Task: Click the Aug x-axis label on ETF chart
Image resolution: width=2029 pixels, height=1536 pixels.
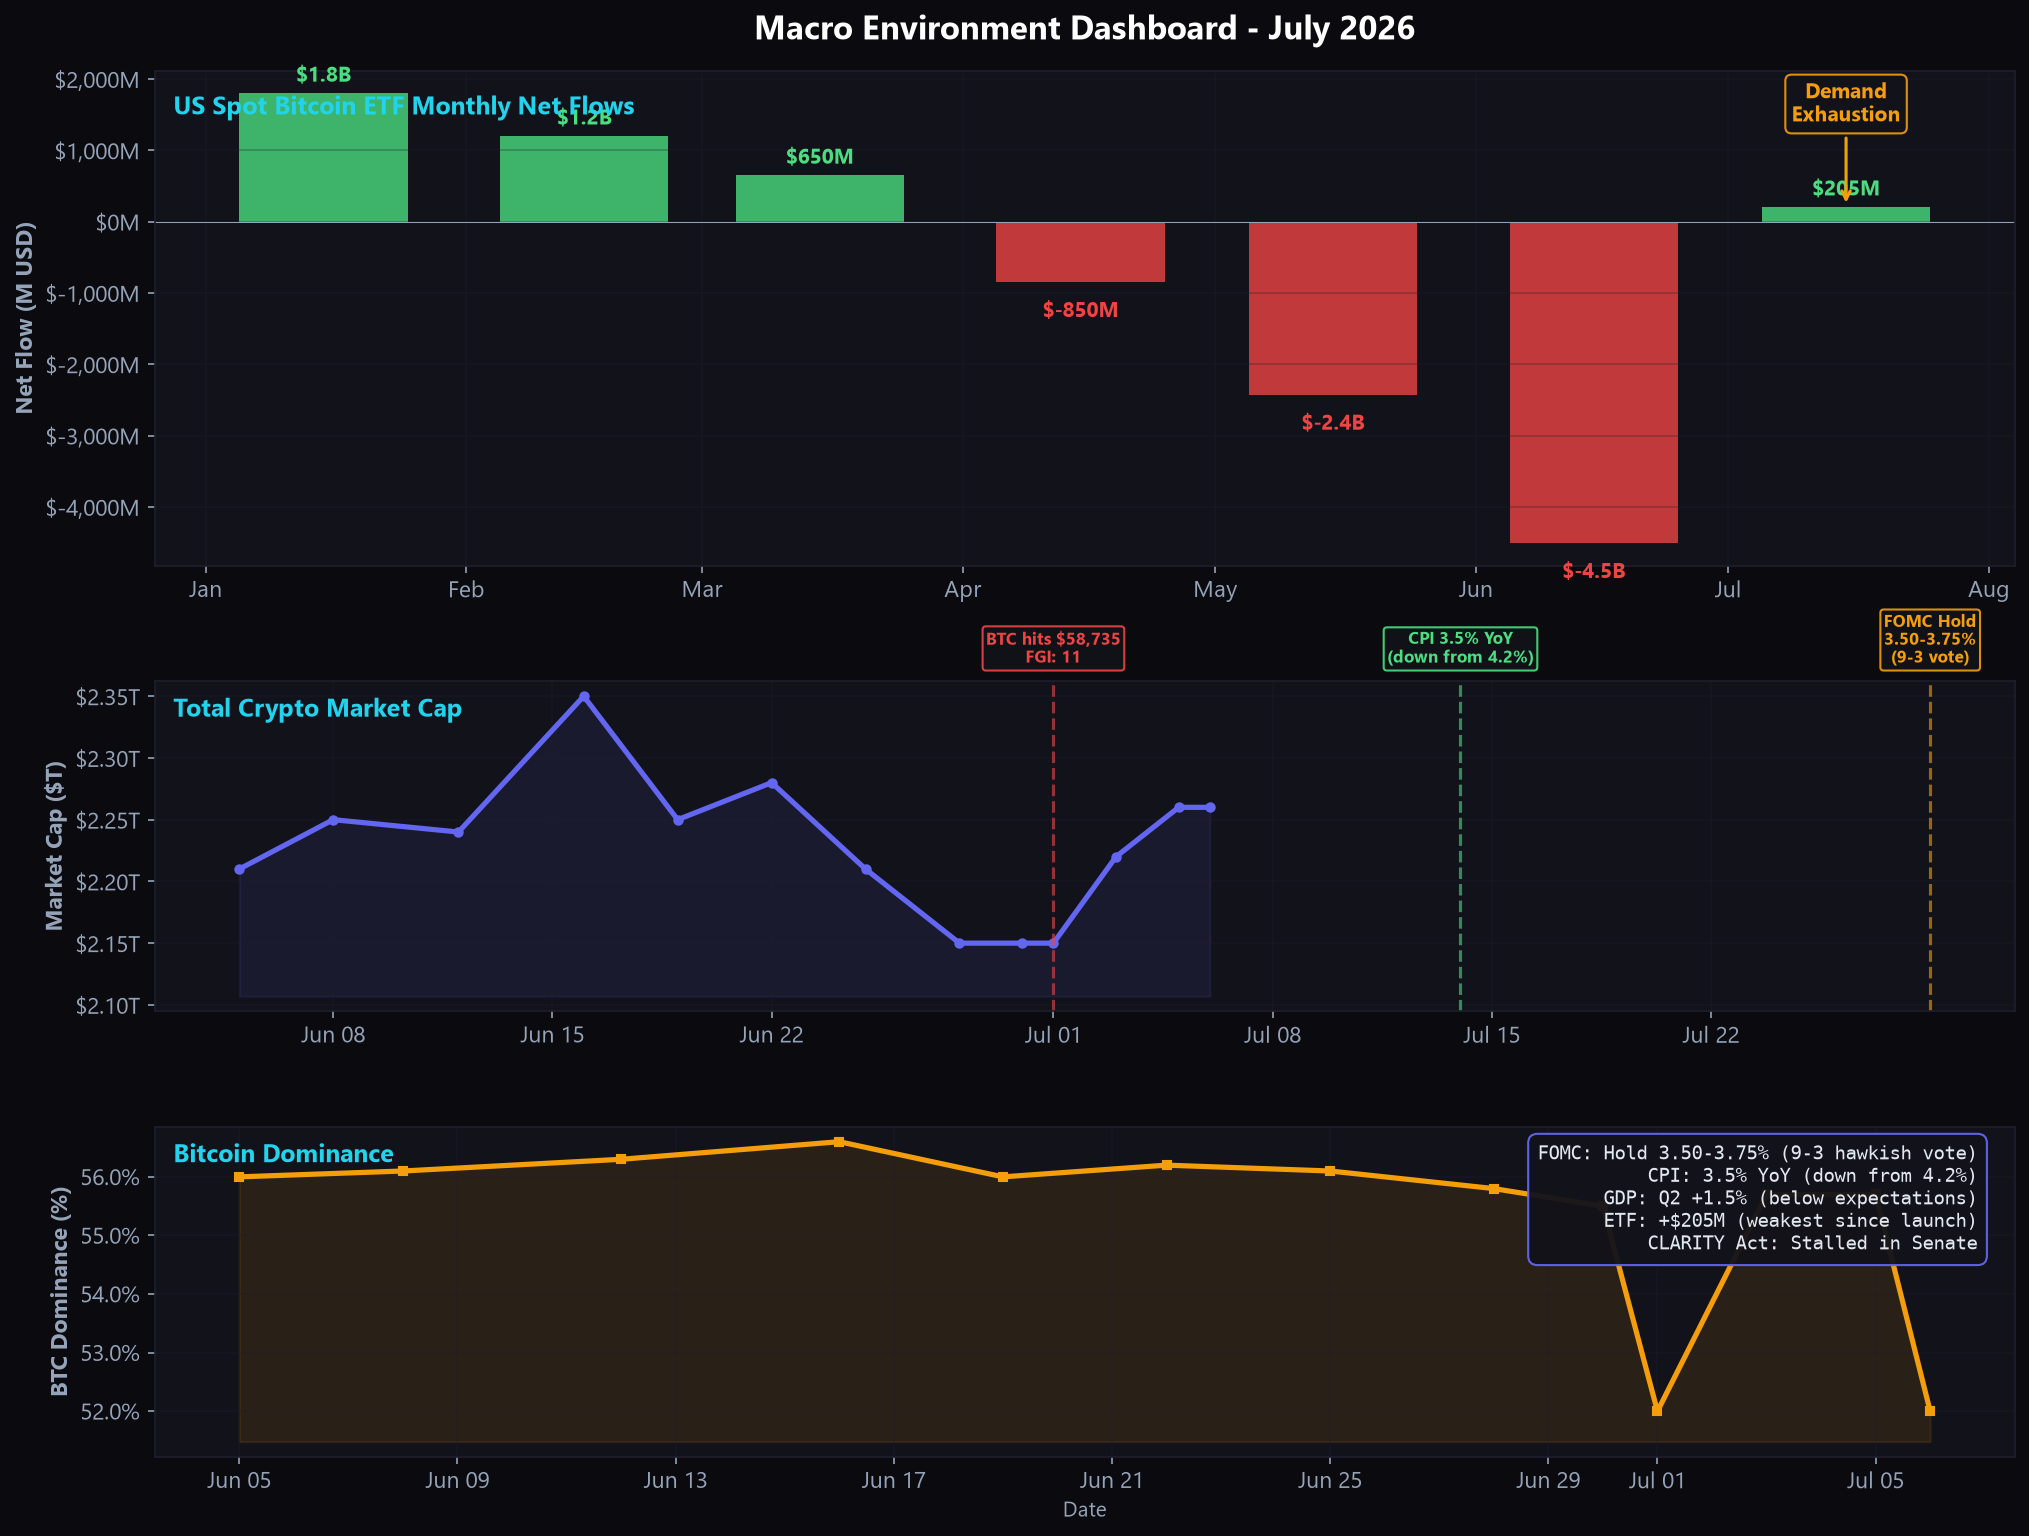Action: click(x=1989, y=590)
